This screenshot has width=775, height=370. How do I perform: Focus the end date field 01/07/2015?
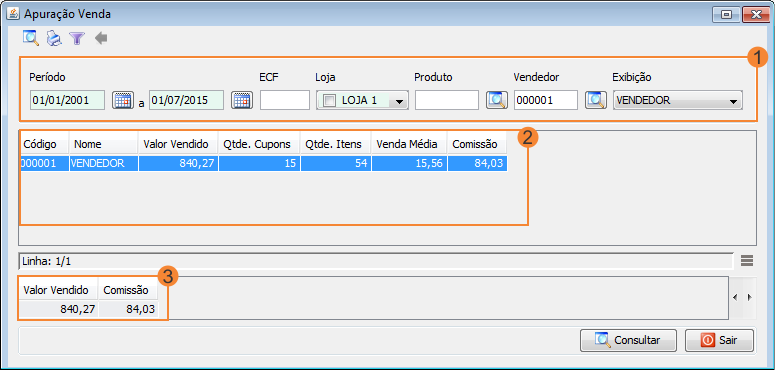tap(186, 100)
